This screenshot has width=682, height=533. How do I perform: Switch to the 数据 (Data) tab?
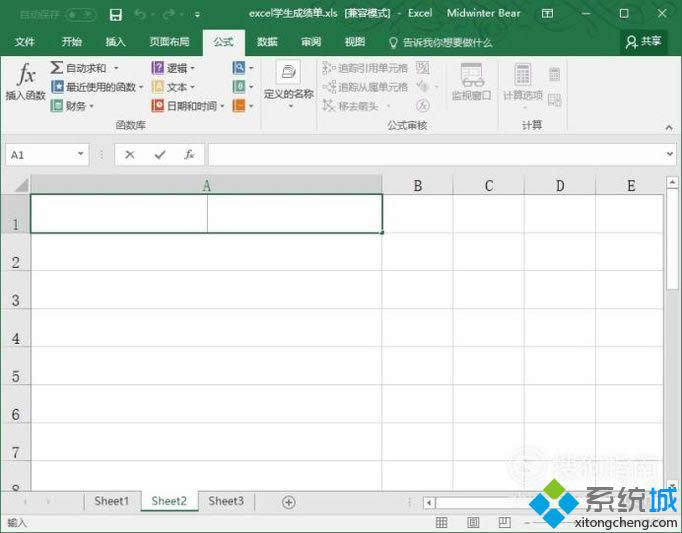point(267,42)
